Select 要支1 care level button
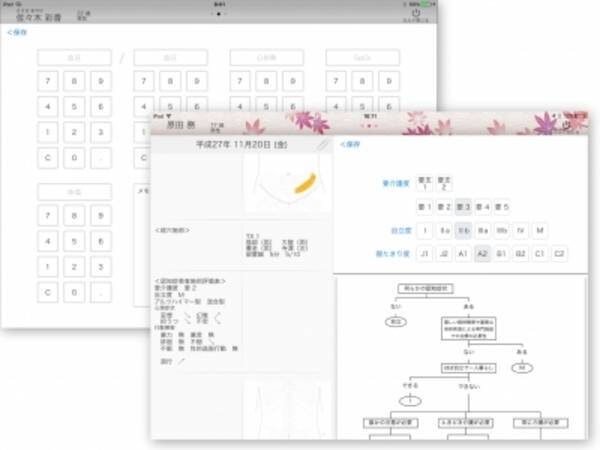The image size is (600, 450). tap(425, 183)
